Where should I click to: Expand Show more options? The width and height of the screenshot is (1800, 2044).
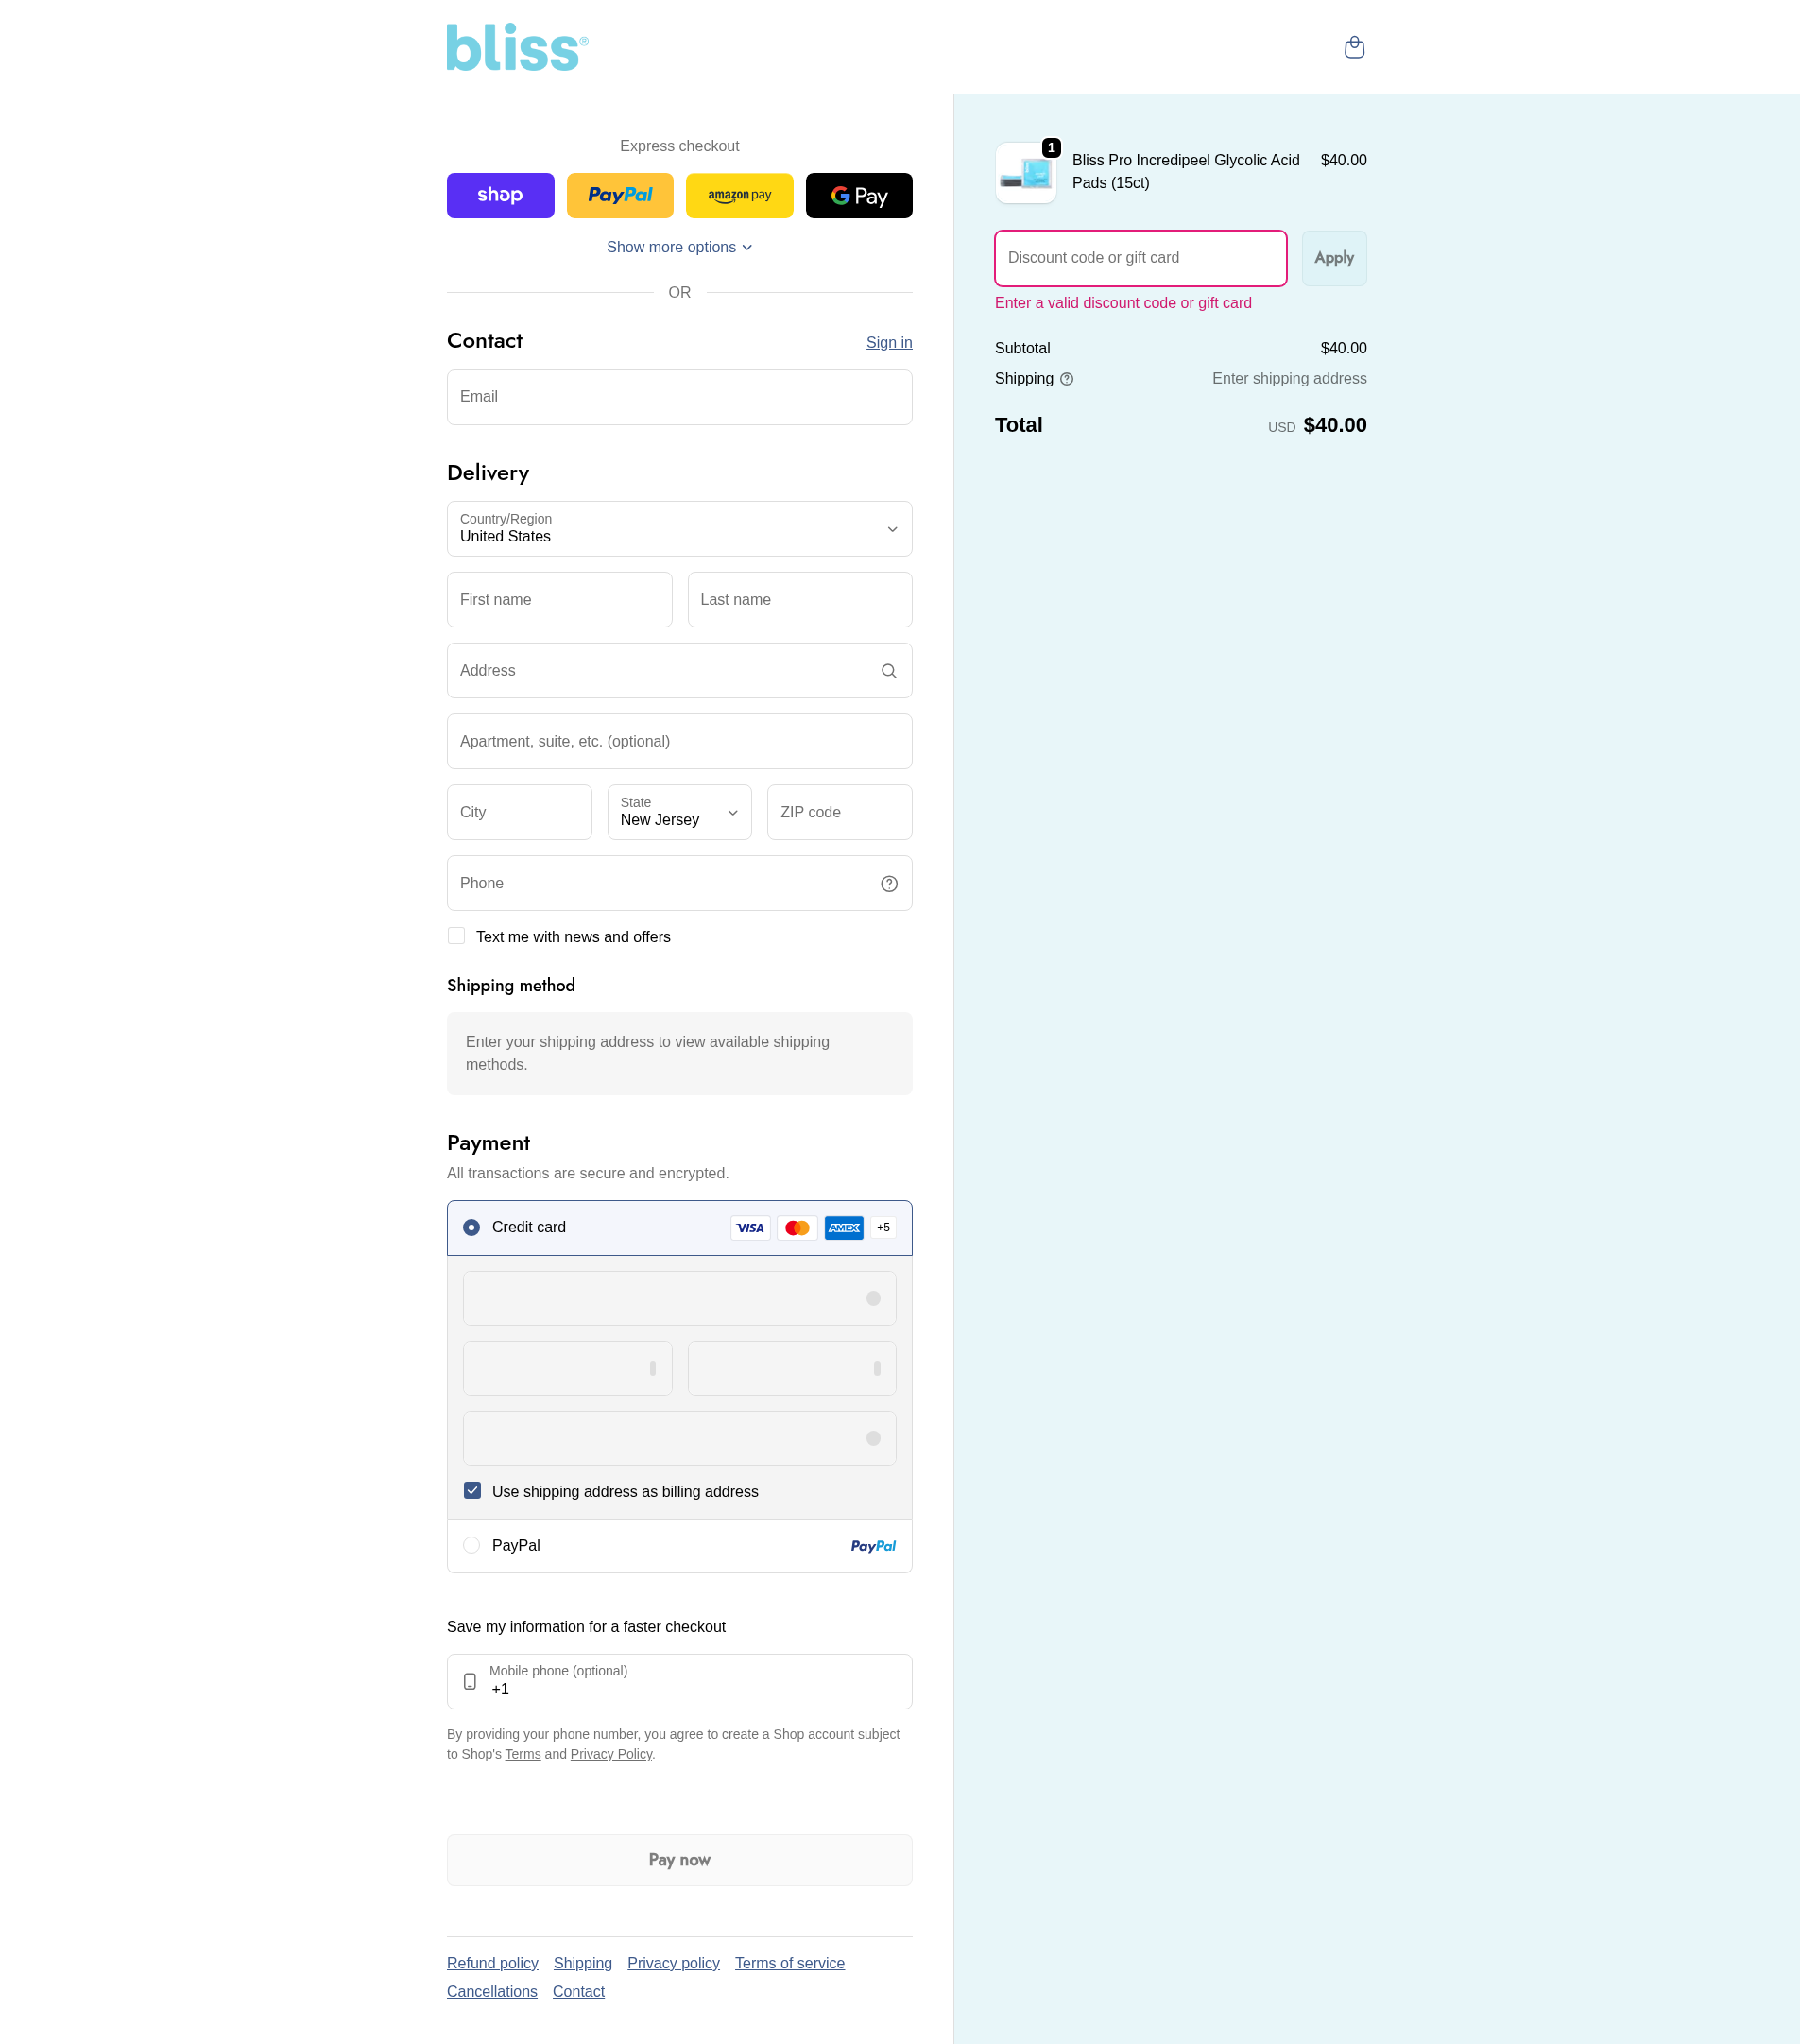(679, 247)
